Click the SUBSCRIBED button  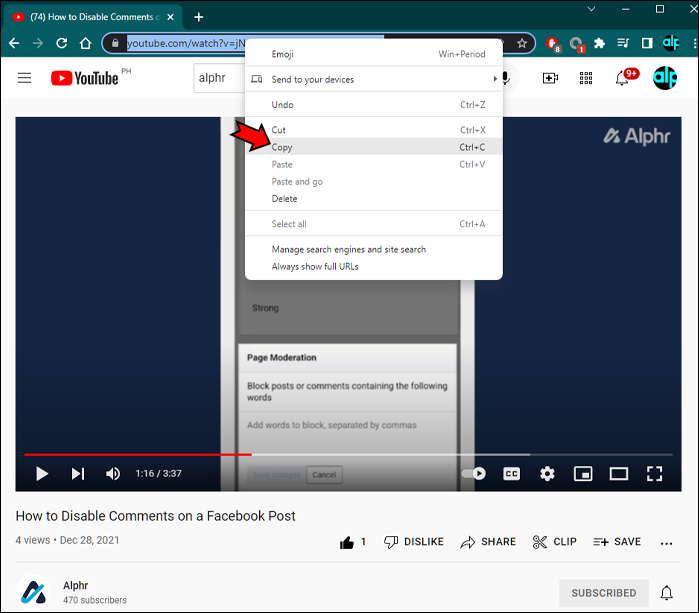[x=604, y=593]
